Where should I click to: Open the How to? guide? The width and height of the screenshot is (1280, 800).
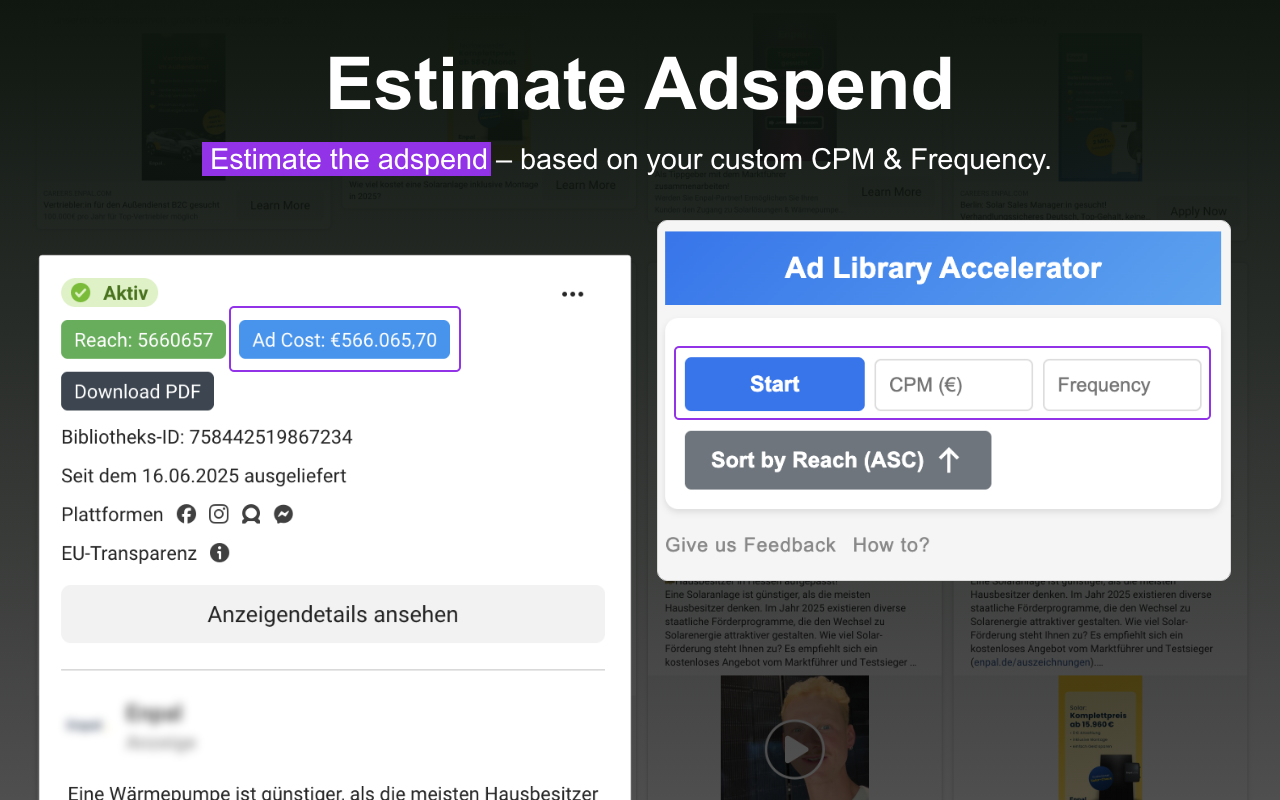coord(890,544)
